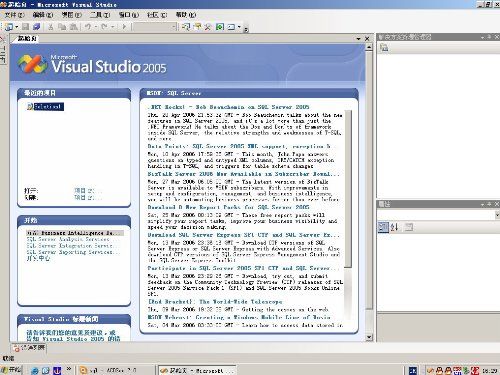Viewport: 500px width, 375px height.
Task: Open Solution Explorer from the toolbar icon
Action: tap(186, 27)
